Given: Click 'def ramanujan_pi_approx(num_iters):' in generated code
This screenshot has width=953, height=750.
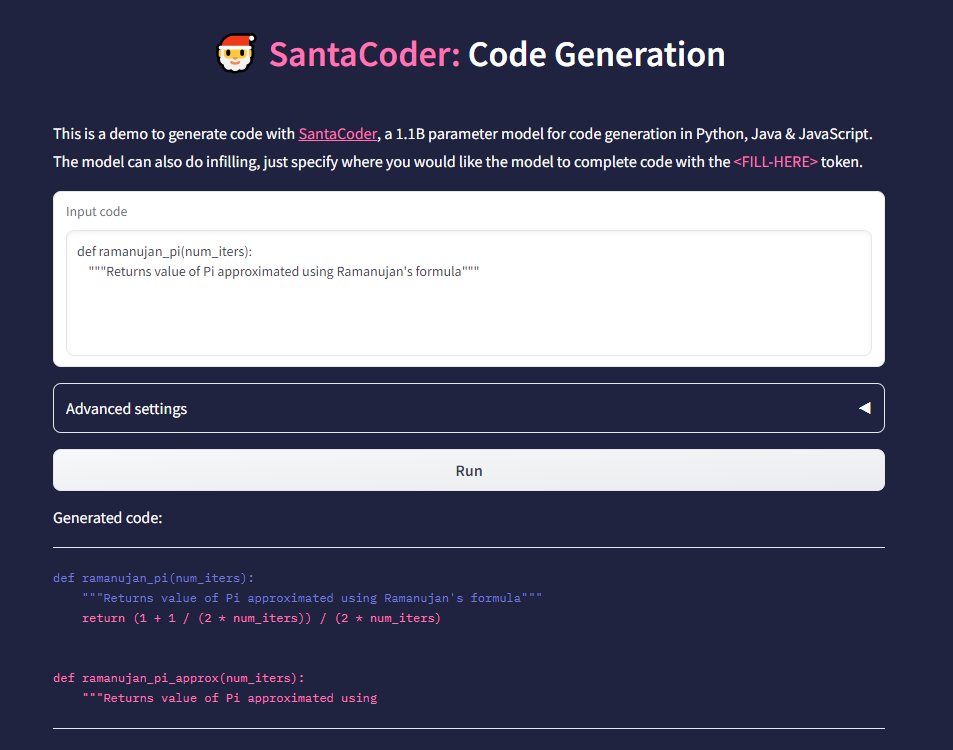Looking at the screenshot, I should pos(179,678).
